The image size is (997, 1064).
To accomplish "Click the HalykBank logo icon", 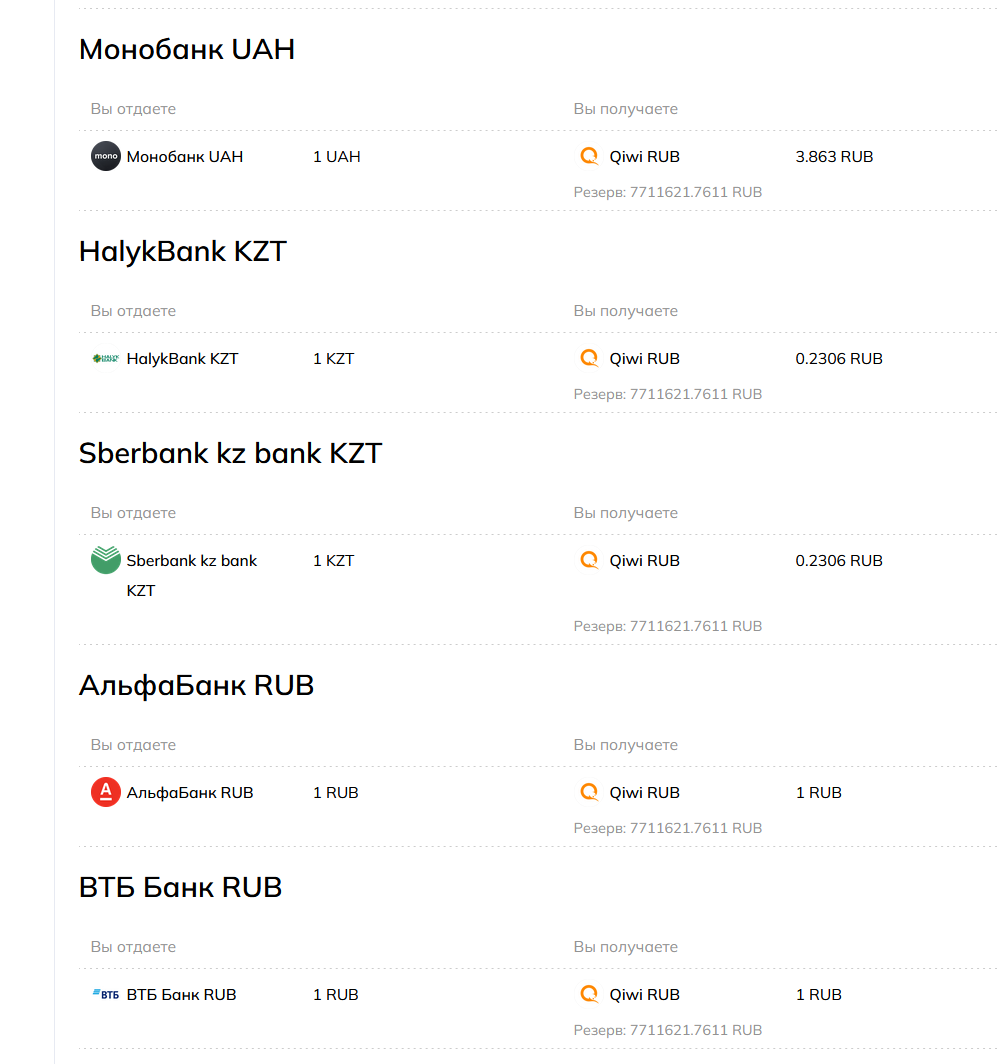I will tap(106, 359).
